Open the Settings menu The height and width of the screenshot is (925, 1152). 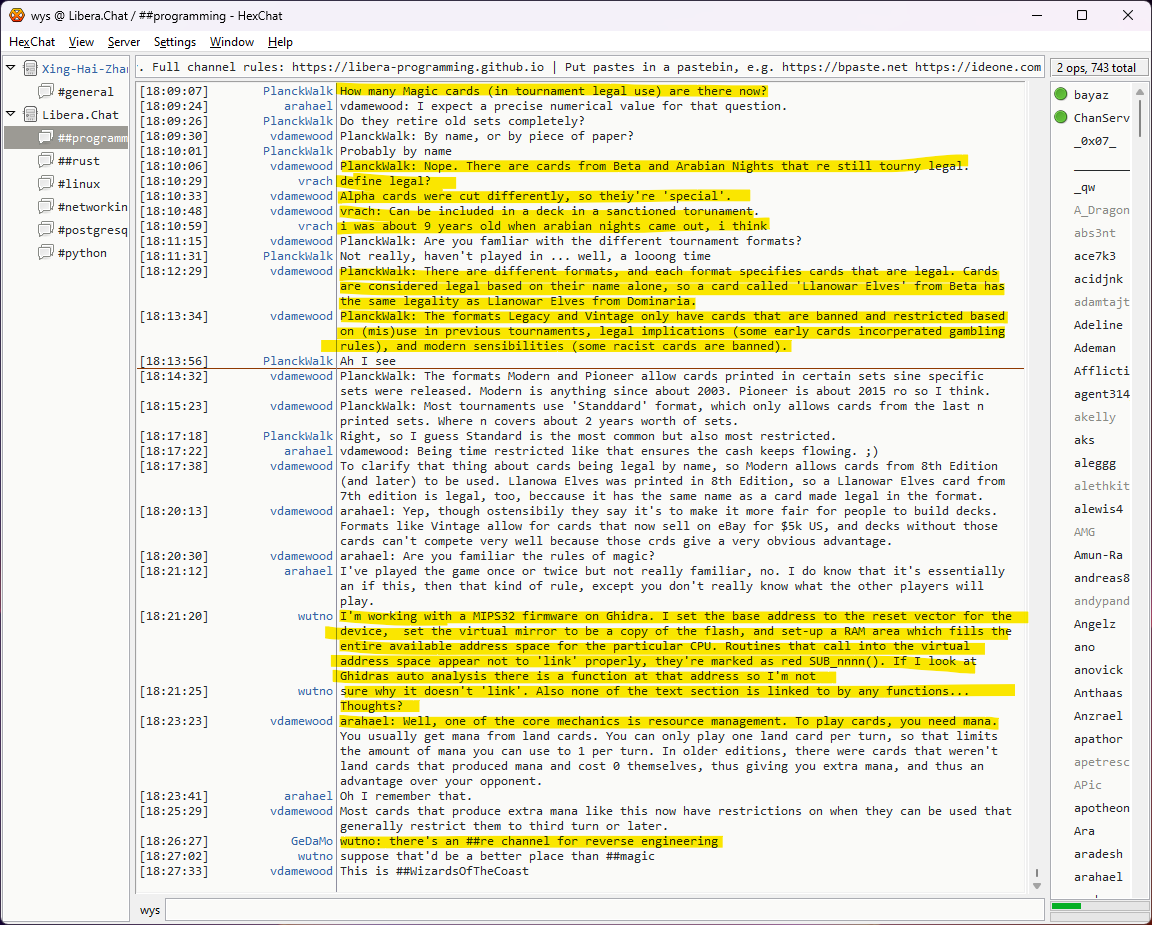175,42
